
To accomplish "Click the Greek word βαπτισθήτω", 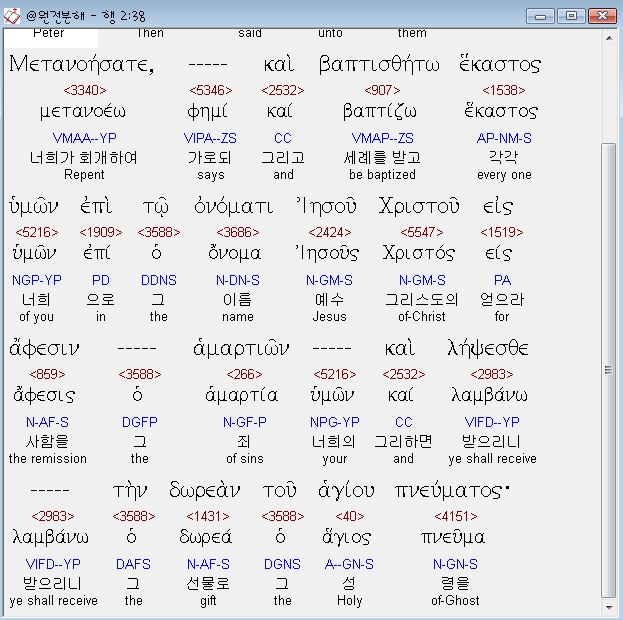I will click(379, 65).
